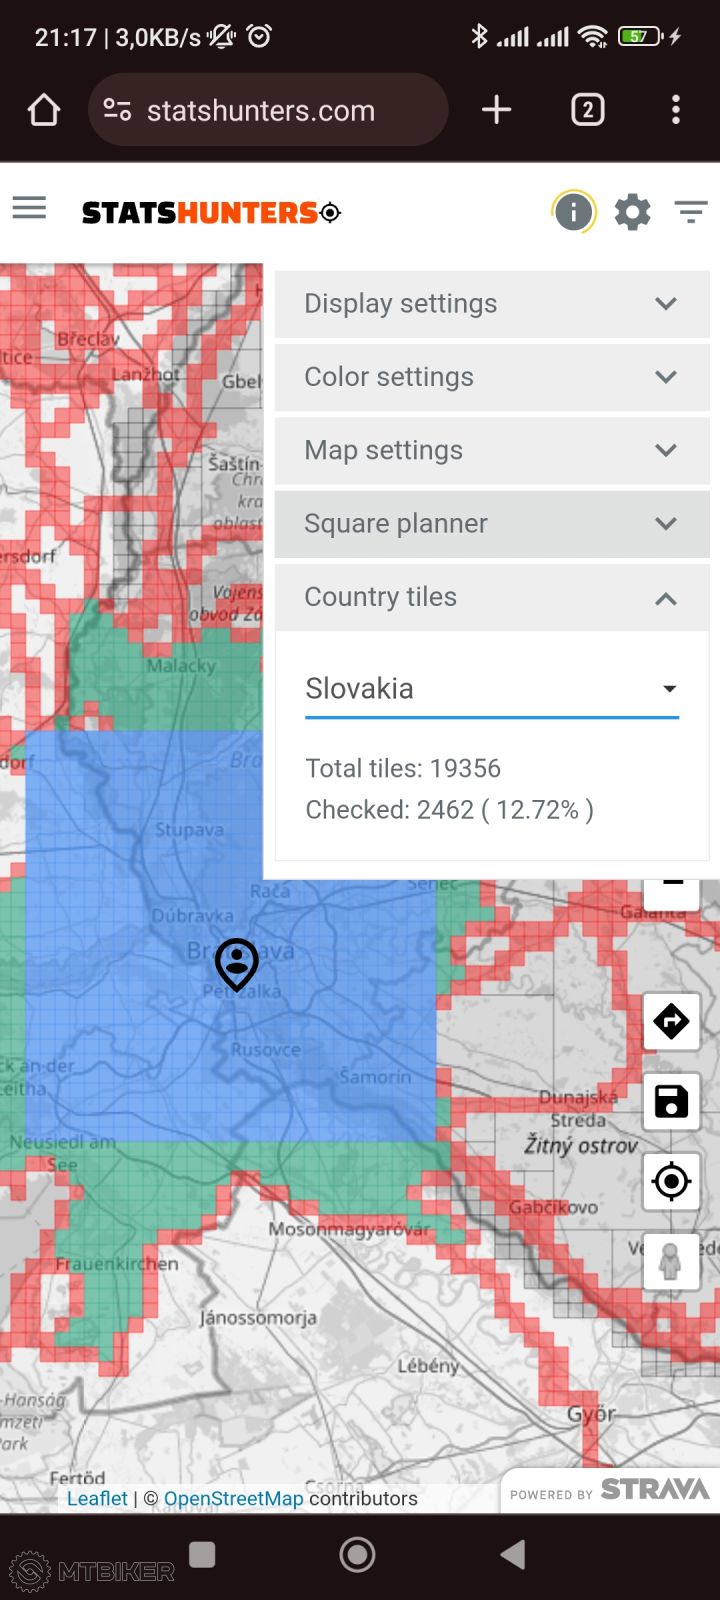720x1600 pixels.
Task: Click the save floppy disk button
Action: (x=671, y=1101)
